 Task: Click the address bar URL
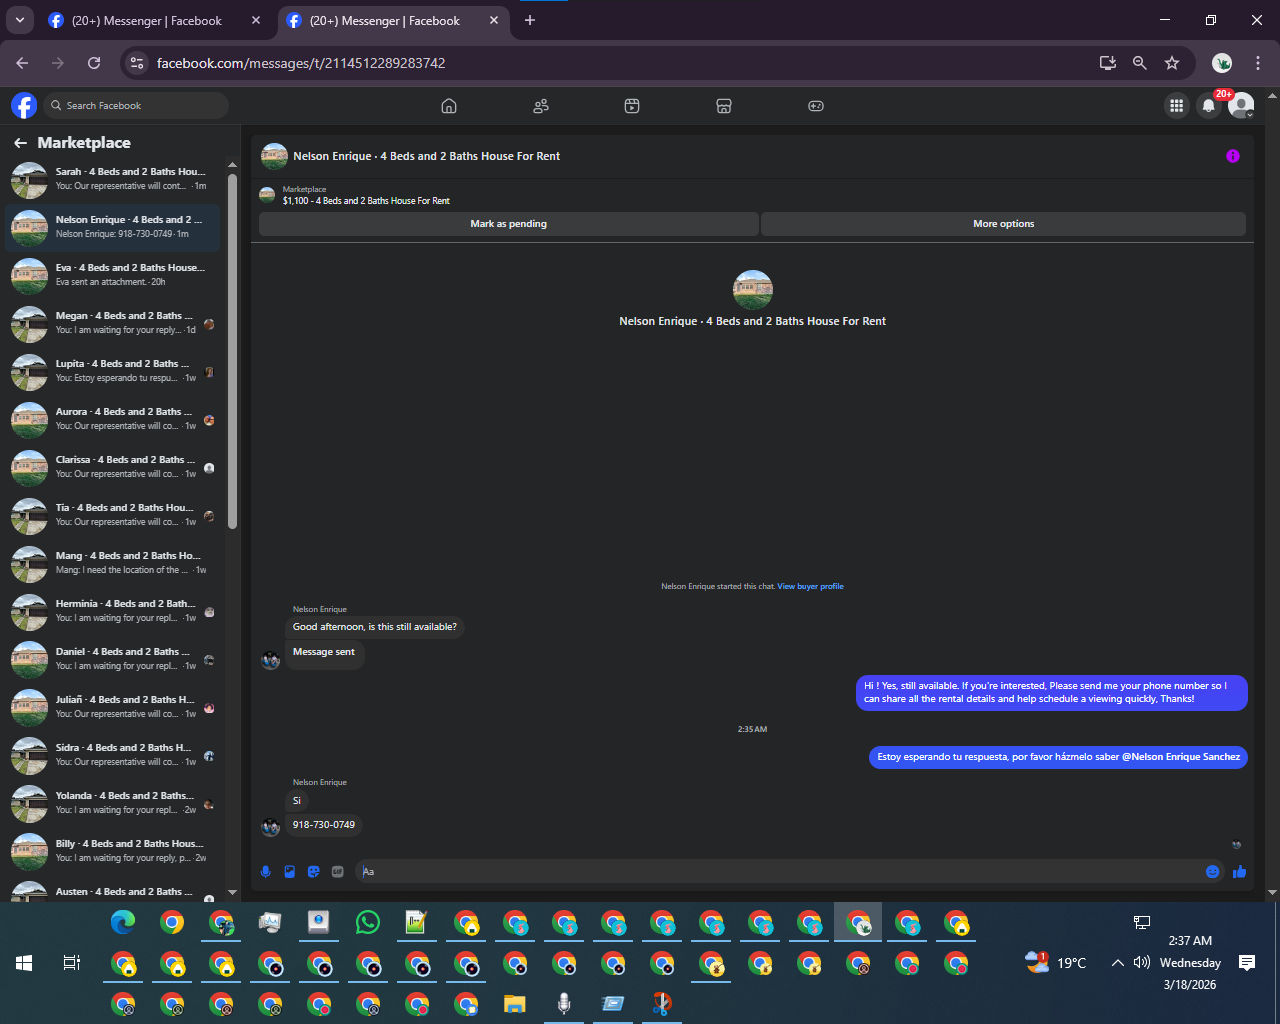[301, 63]
